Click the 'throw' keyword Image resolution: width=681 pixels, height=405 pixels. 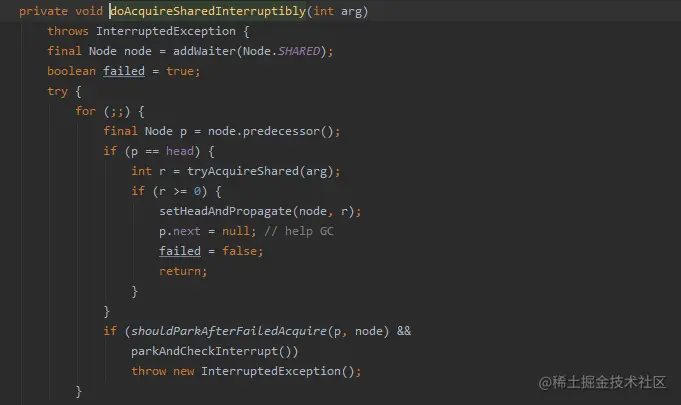click(149, 371)
